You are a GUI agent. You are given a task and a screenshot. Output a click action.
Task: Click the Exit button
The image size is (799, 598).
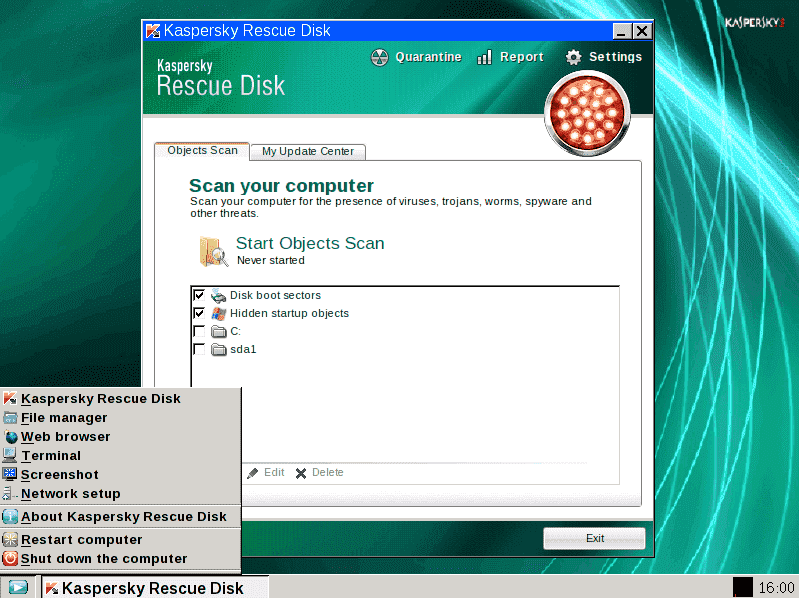point(594,538)
